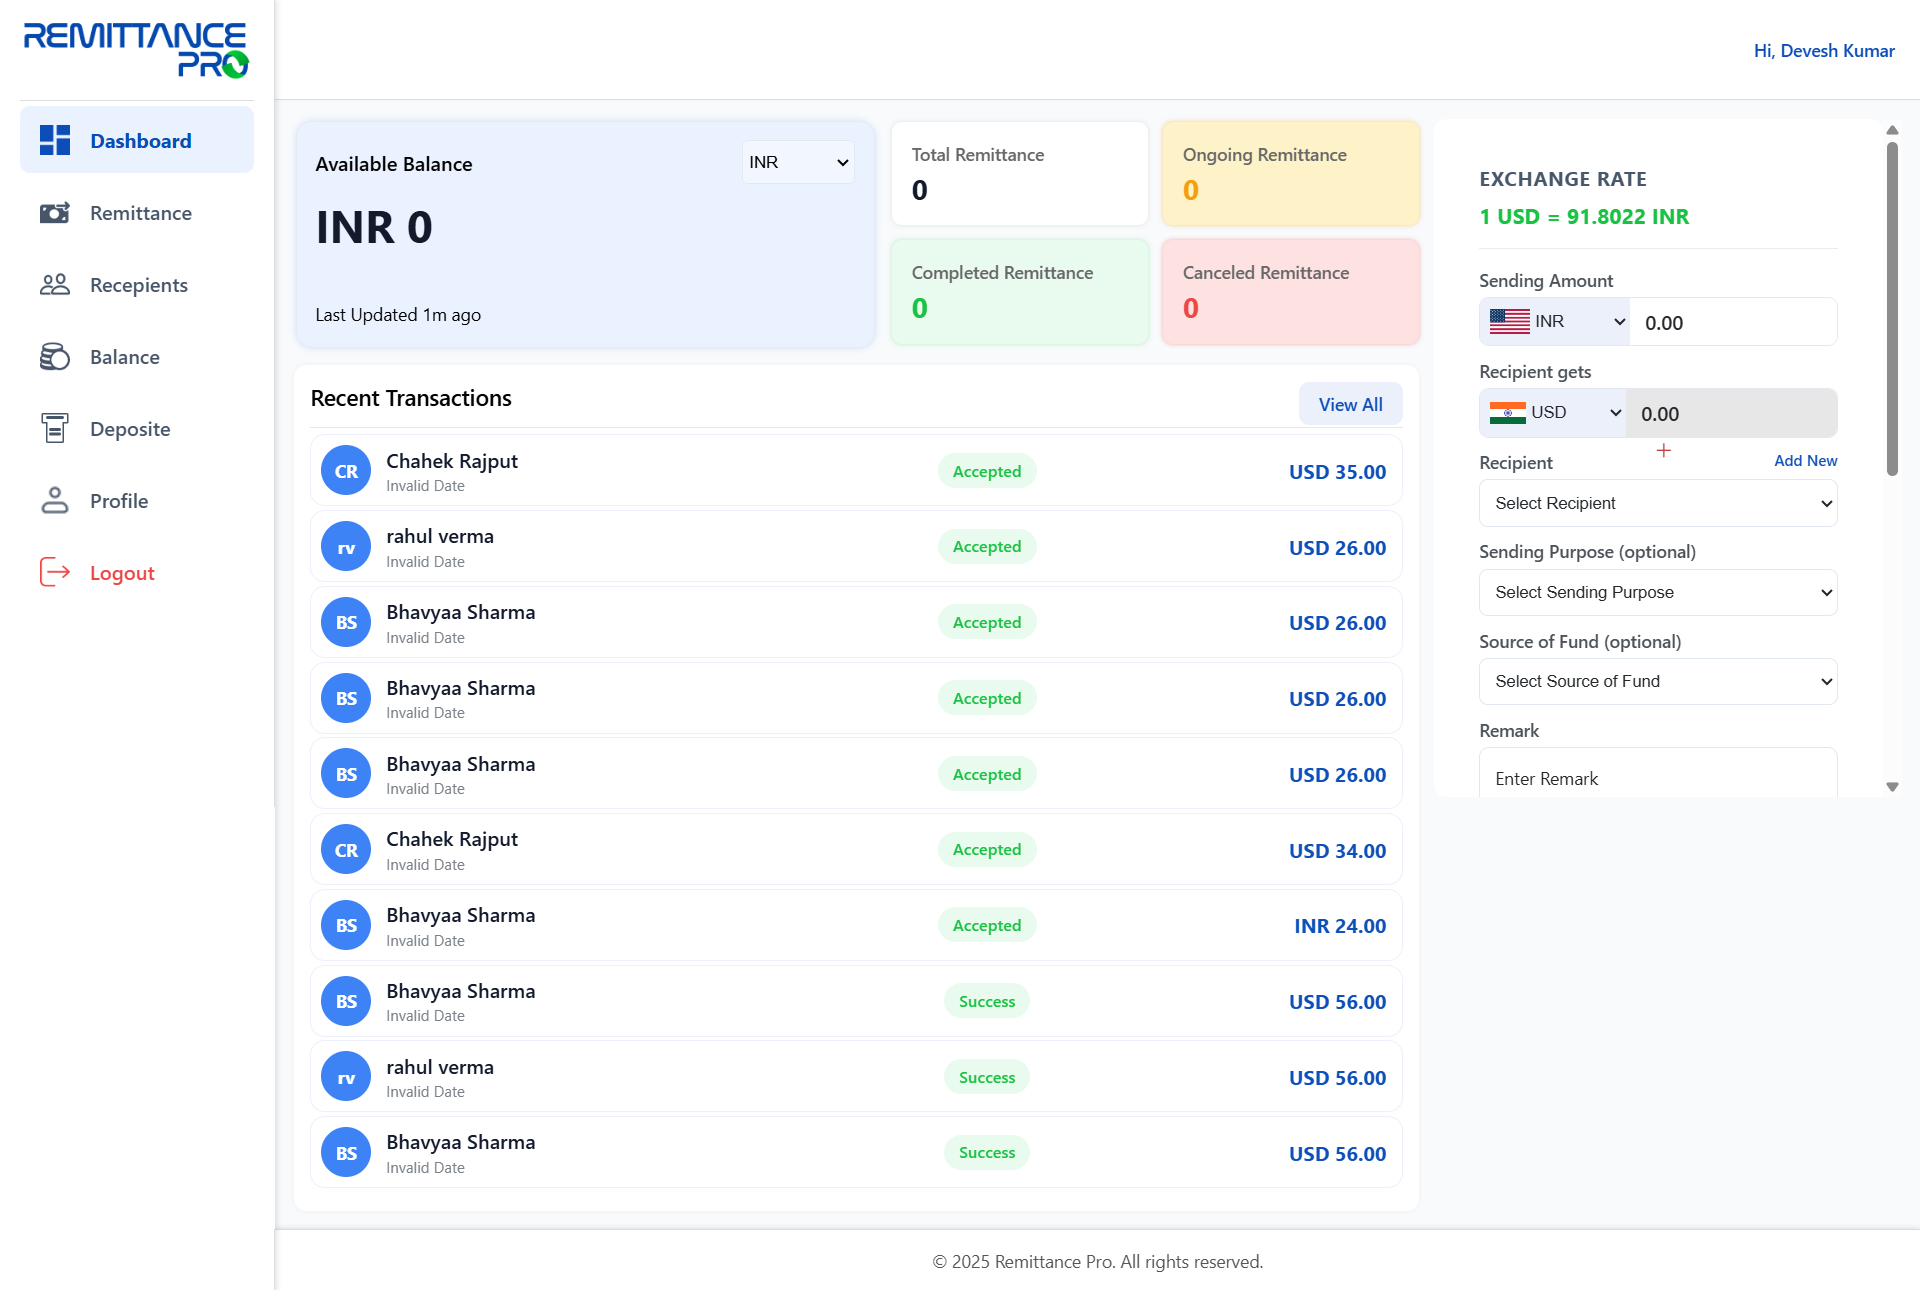1920x1290 pixels.
Task: Expand the Select Recipient dropdown
Action: pos(1657,503)
